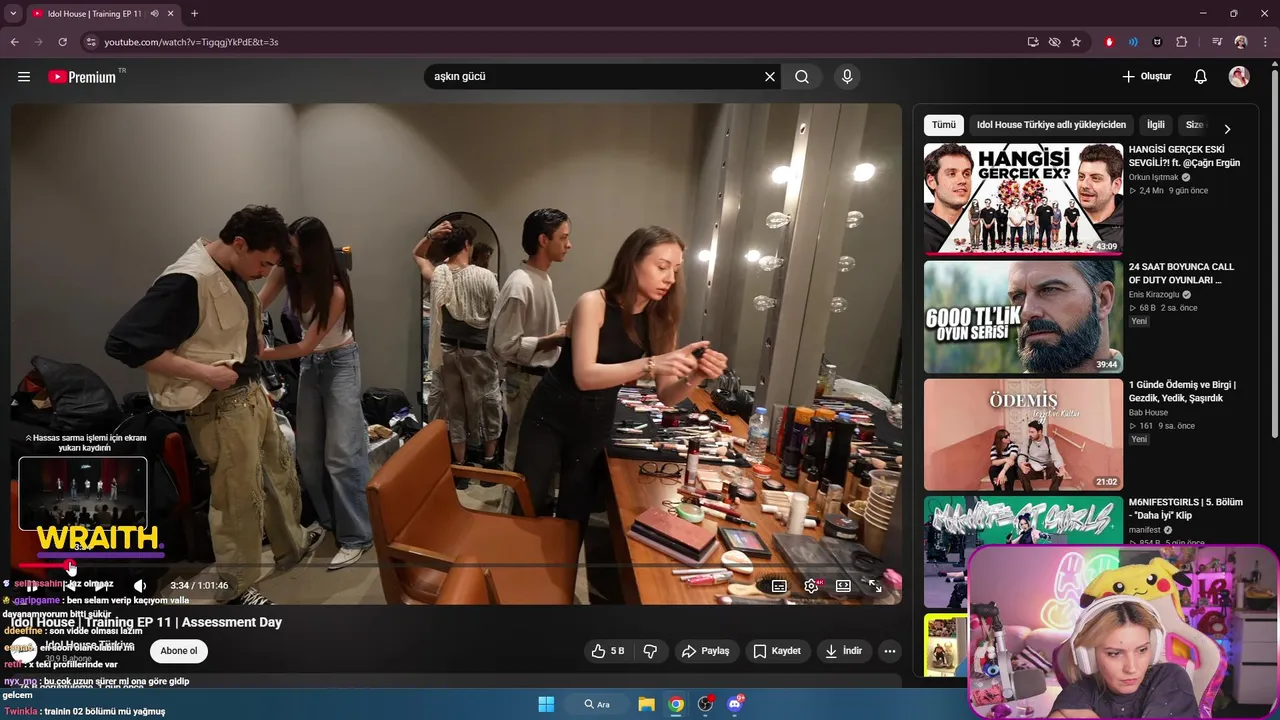The image size is (1280, 720).
Task: Select the İlgili filter chip
Action: pyautogui.click(x=1156, y=125)
